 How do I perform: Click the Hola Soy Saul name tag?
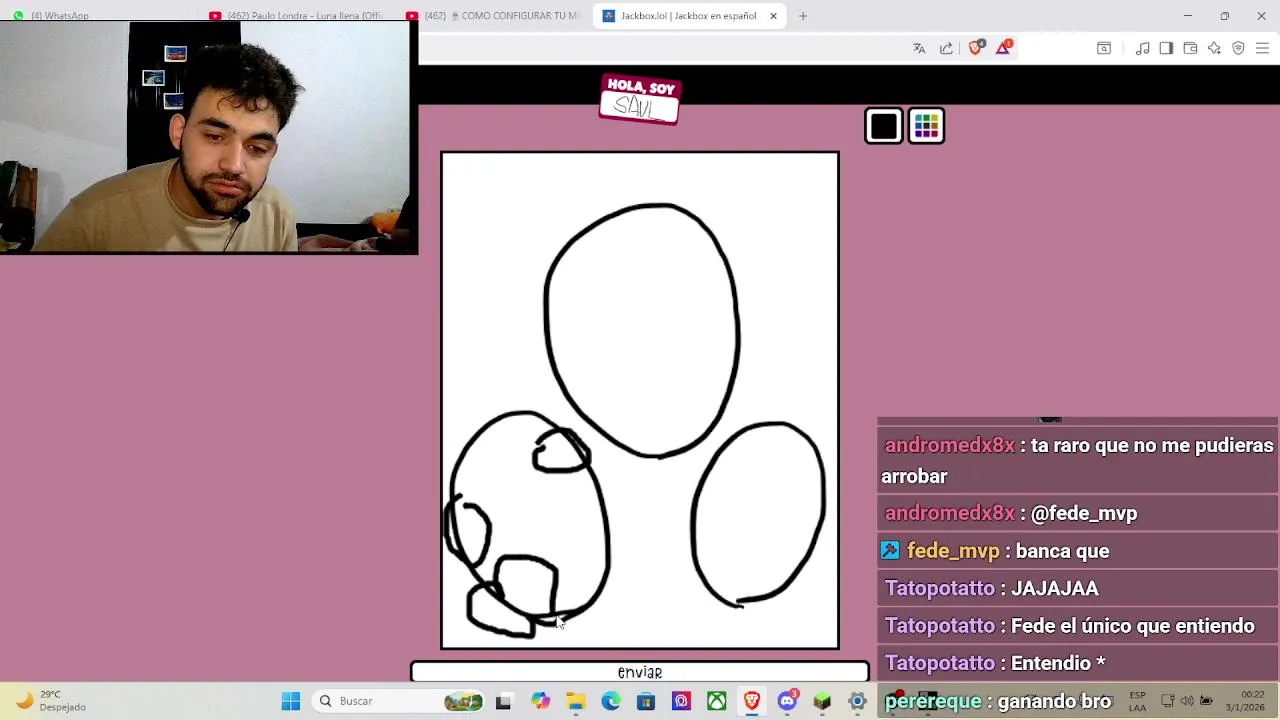[640, 99]
